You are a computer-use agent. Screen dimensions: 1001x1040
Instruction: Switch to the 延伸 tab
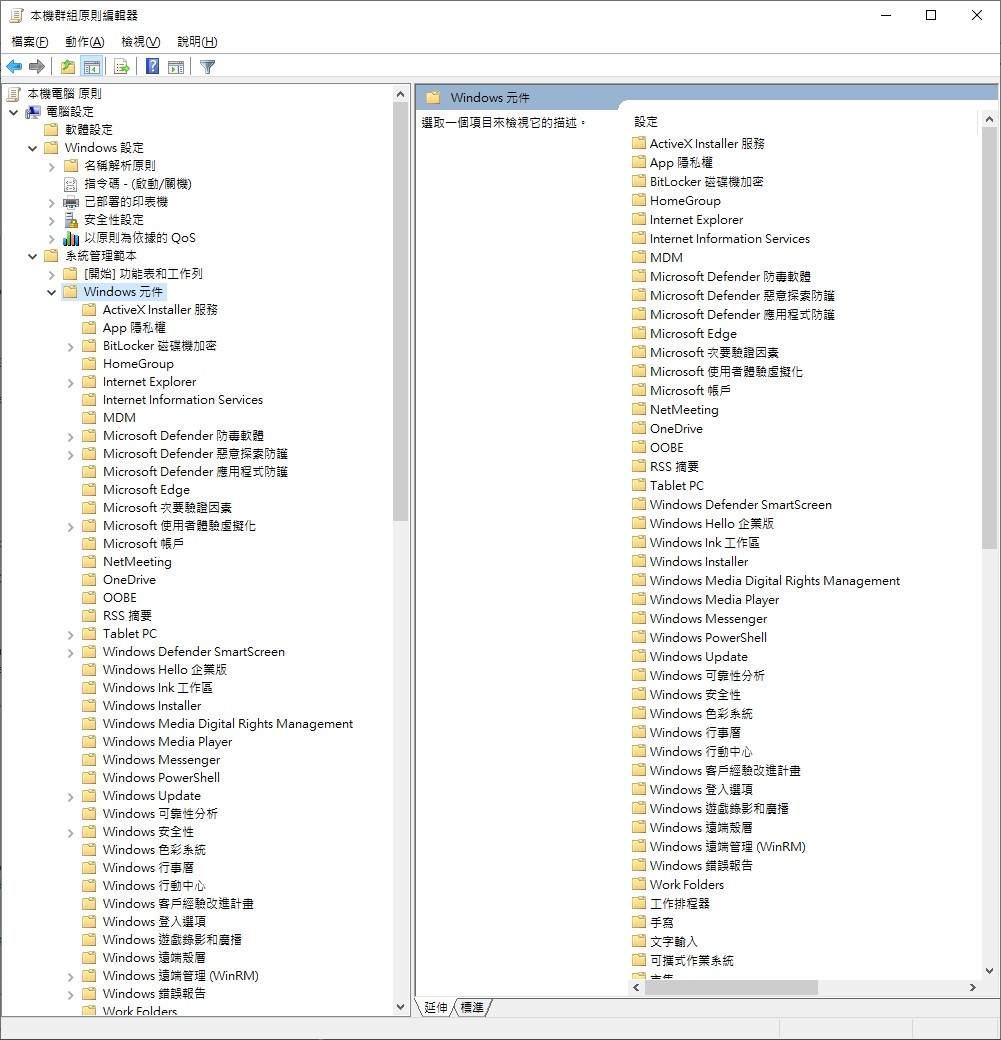(436, 1008)
